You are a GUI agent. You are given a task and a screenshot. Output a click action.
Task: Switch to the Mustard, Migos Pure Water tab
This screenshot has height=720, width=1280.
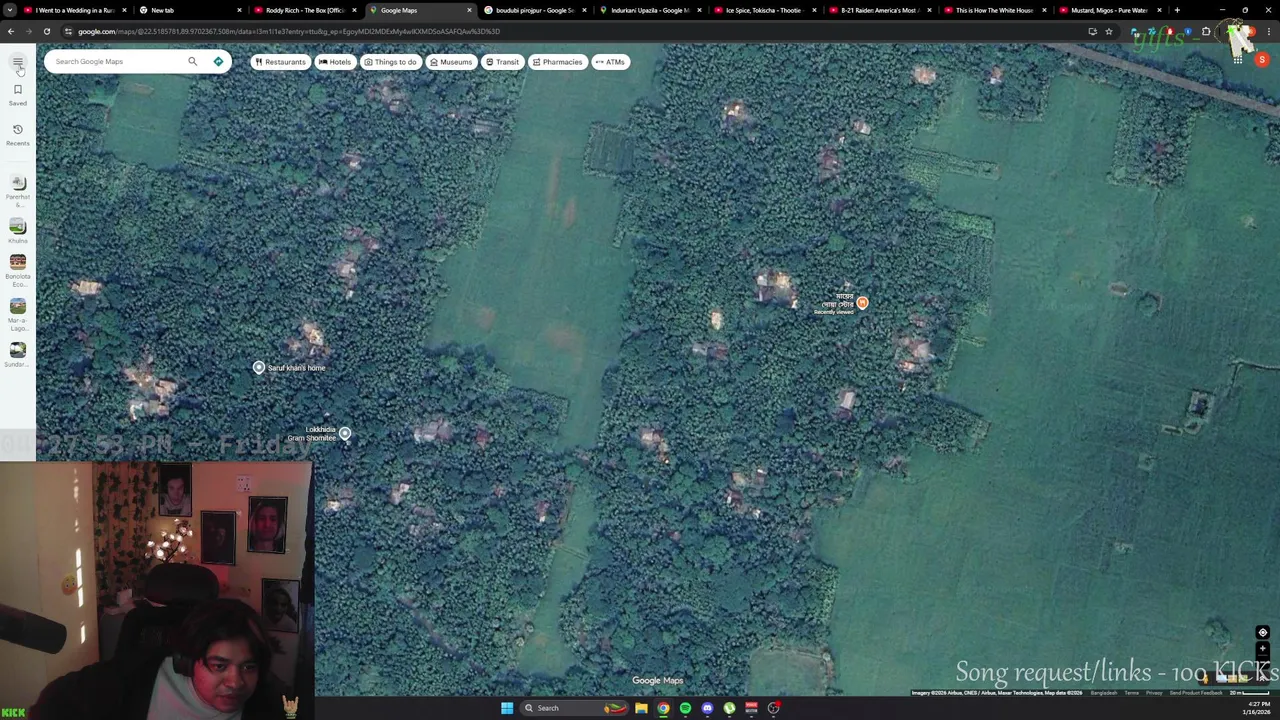pyautogui.click(x=1109, y=10)
